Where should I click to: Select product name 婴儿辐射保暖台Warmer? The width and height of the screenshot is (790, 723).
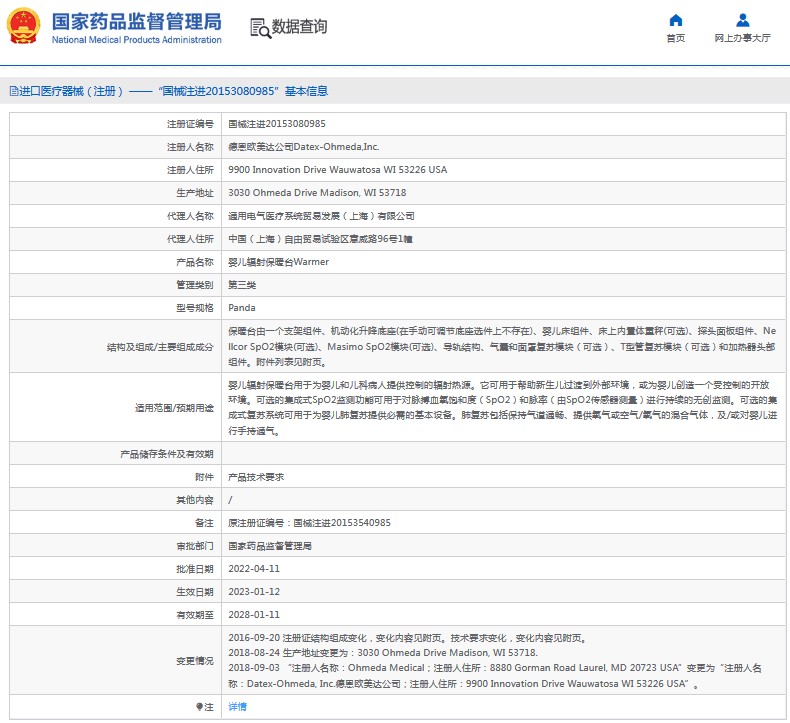[x=278, y=262]
